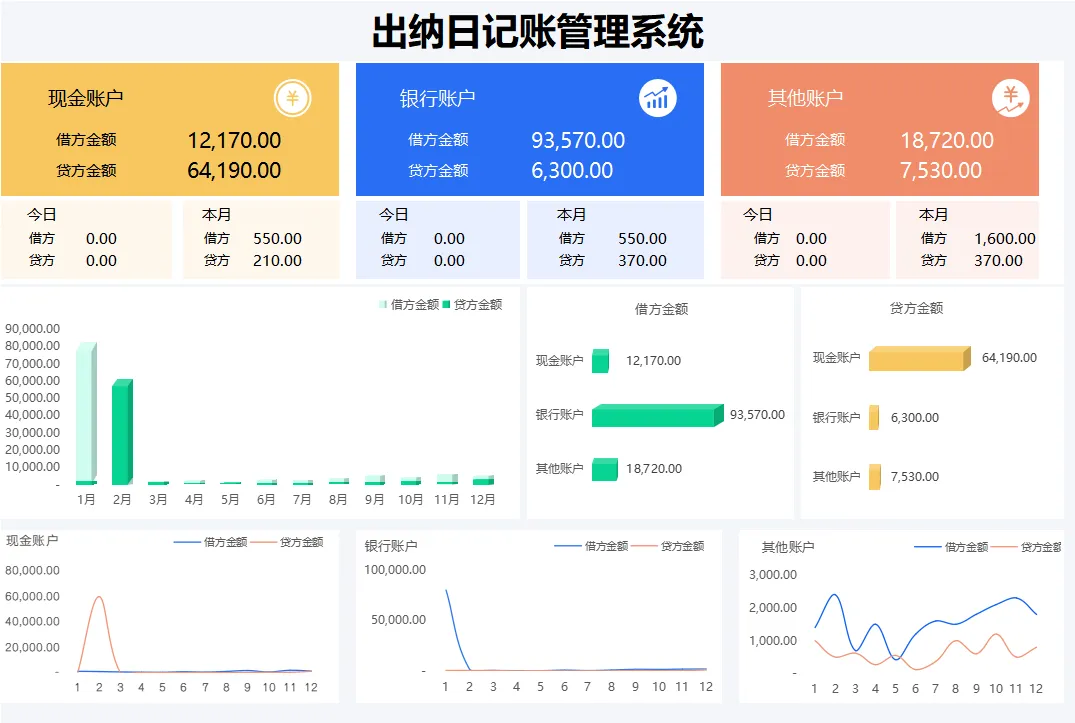Click the orange 贷方金额 legend in 现金账户 line chart
Viewport: 1075px width, 723px height.
[287, 542]
